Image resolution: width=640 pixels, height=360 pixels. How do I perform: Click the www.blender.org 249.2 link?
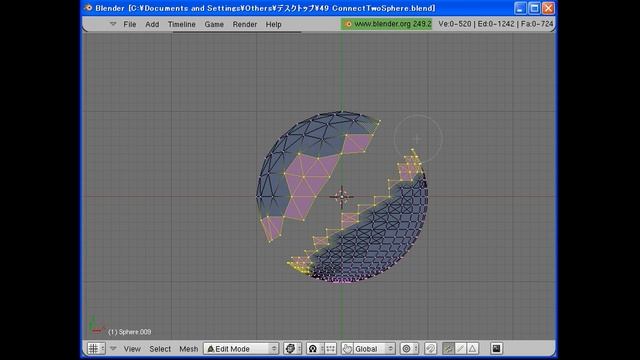click(386, 24)
